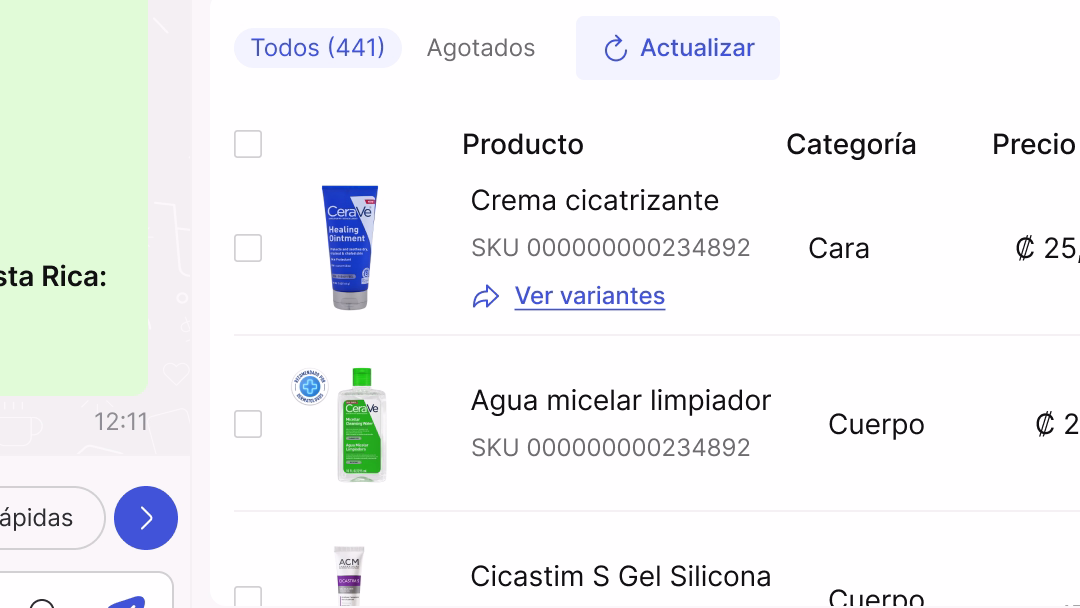Click the Actualizar button label
The height and width of the screenshot is (608, 1080).
697,48
